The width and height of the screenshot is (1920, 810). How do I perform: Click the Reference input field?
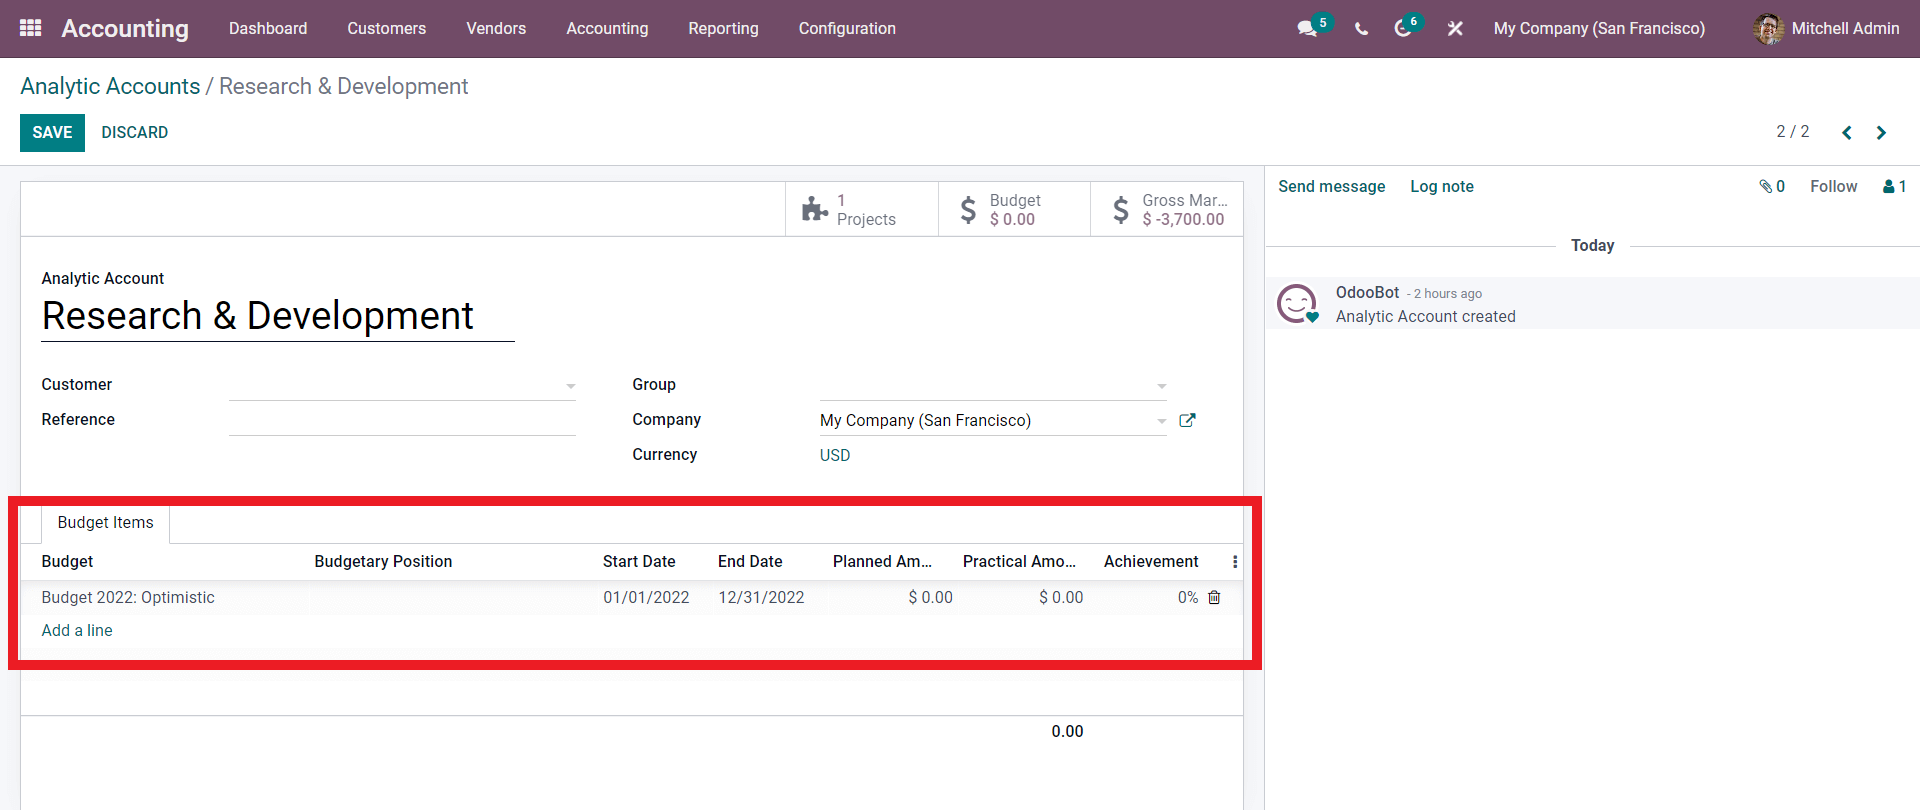[x=402, y=420]
